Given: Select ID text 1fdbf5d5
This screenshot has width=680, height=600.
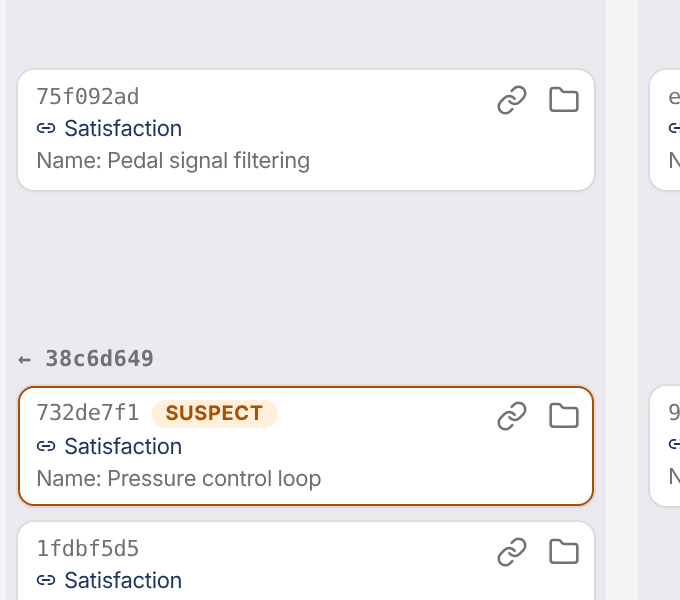Looking at the screenshot, I should point(88,548).
